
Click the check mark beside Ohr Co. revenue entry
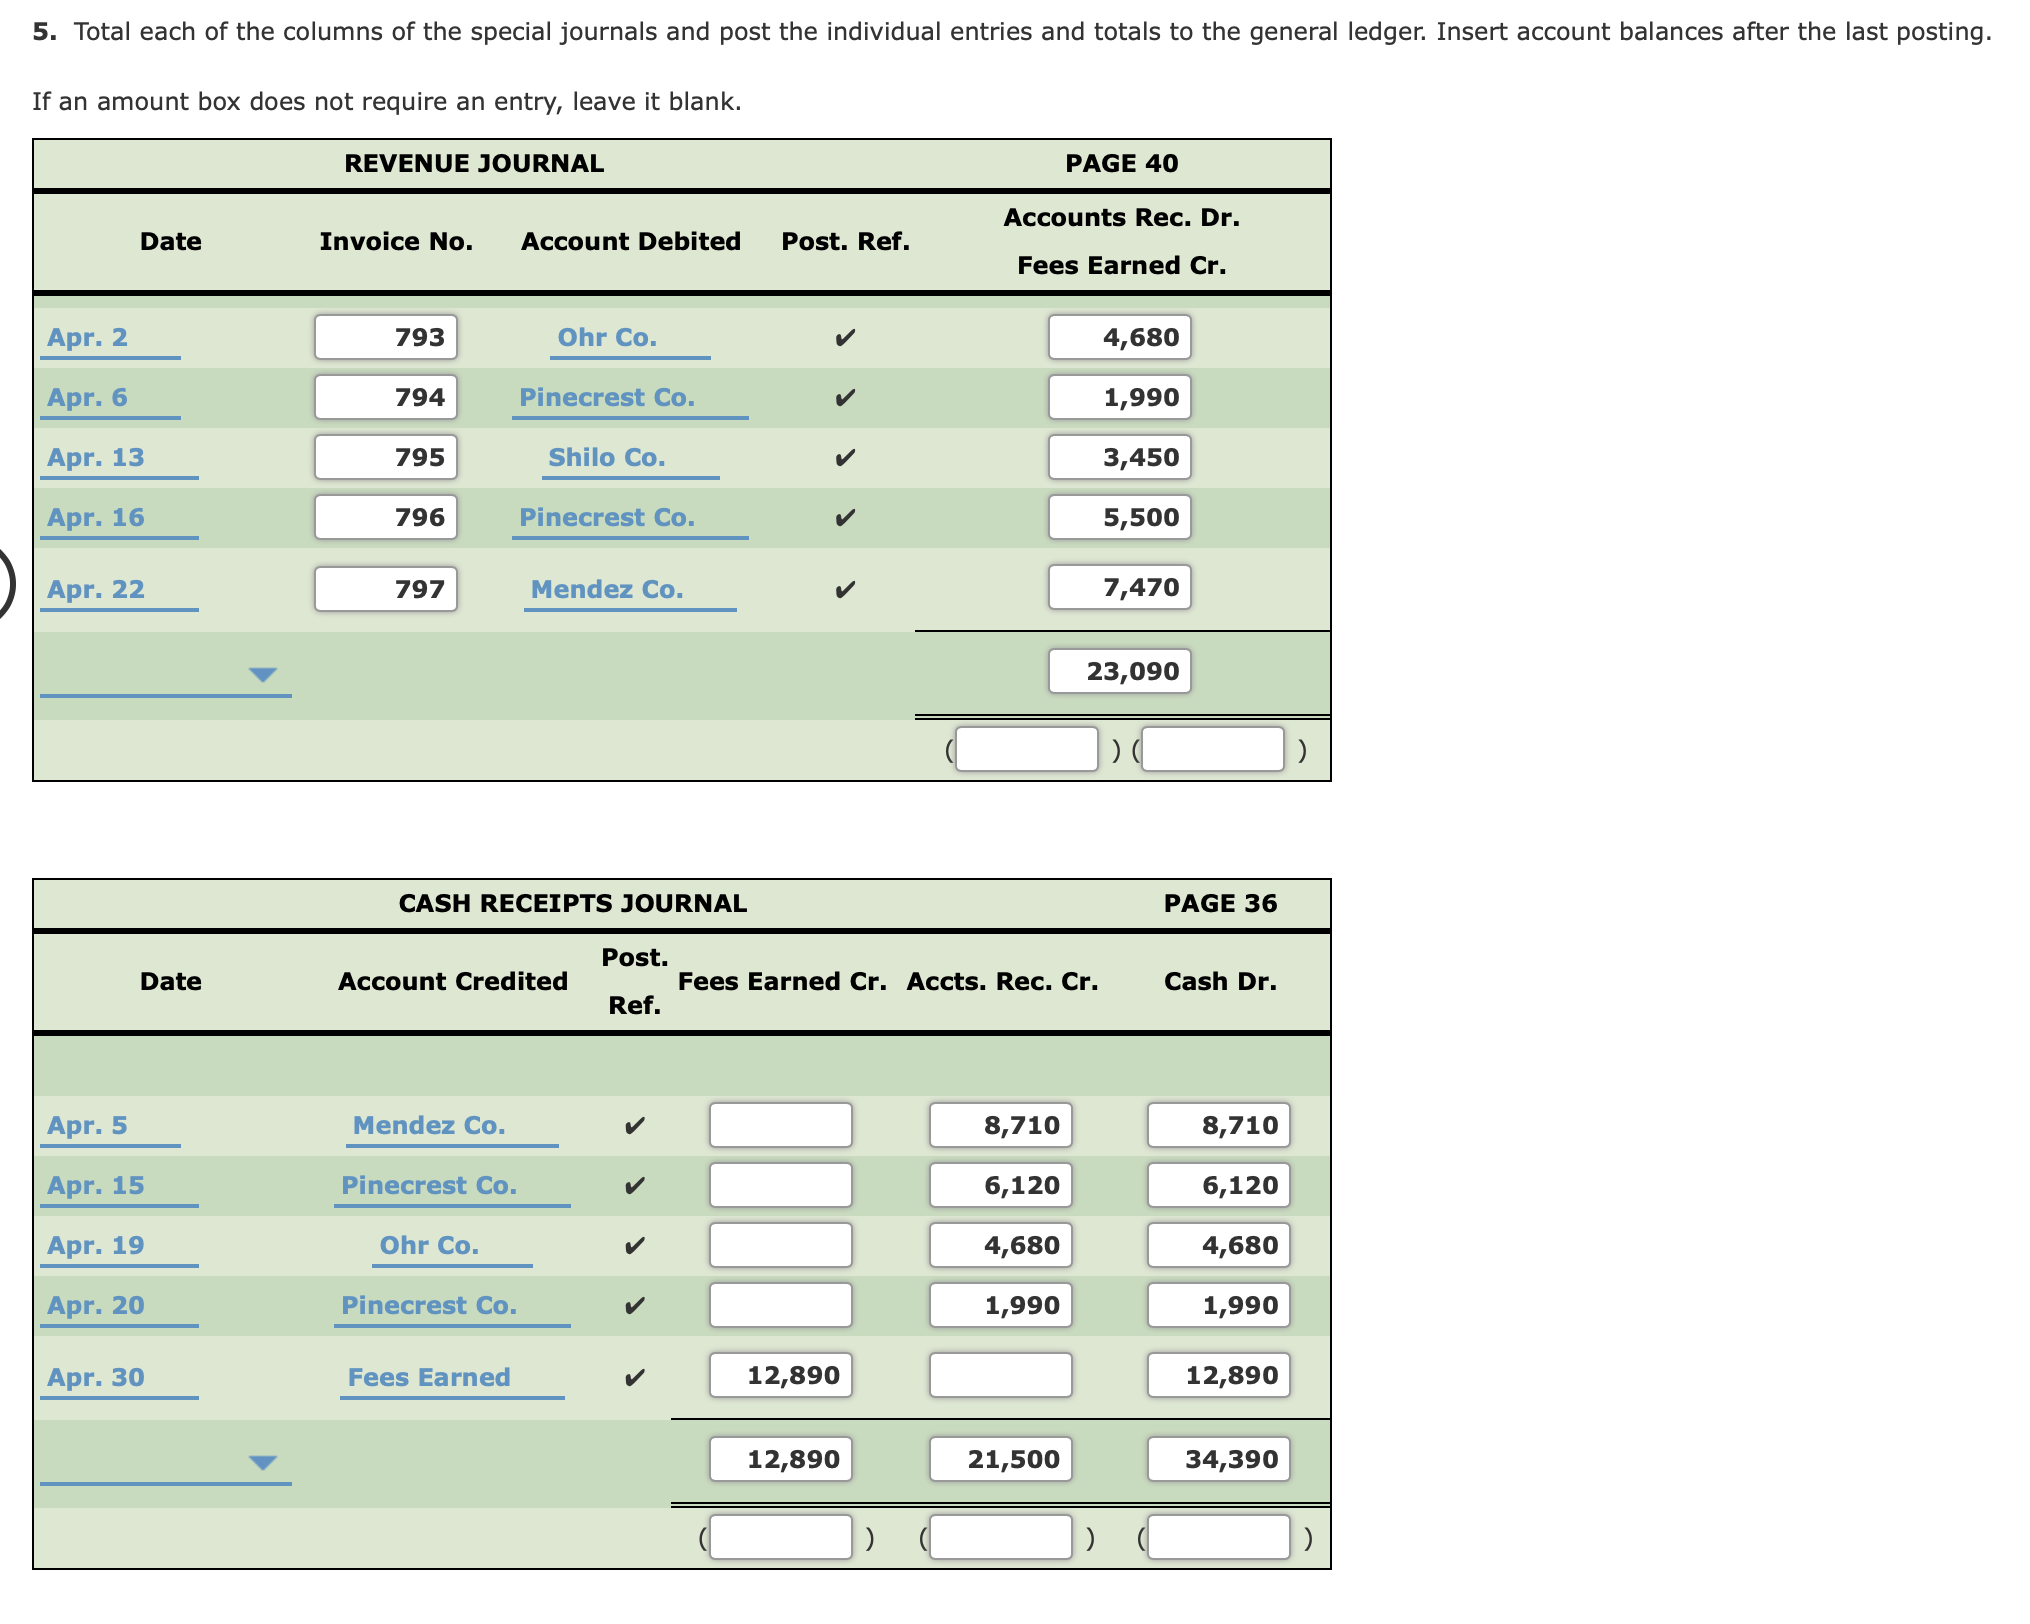pos(844,338)
